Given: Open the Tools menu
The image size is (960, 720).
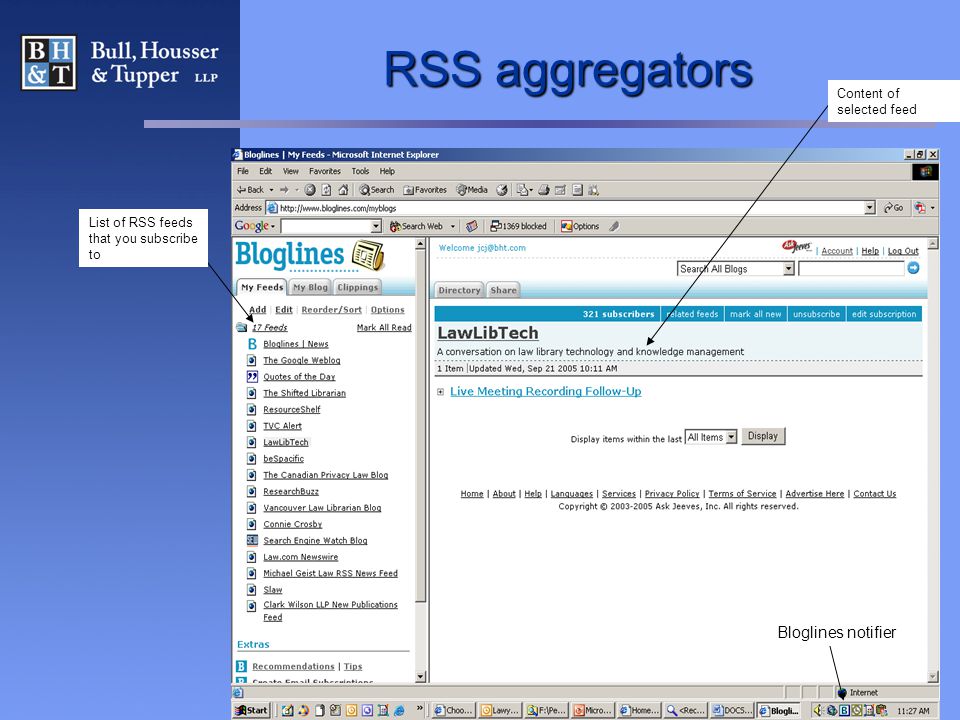Looking at the screenshot, I should click(360, 171).
